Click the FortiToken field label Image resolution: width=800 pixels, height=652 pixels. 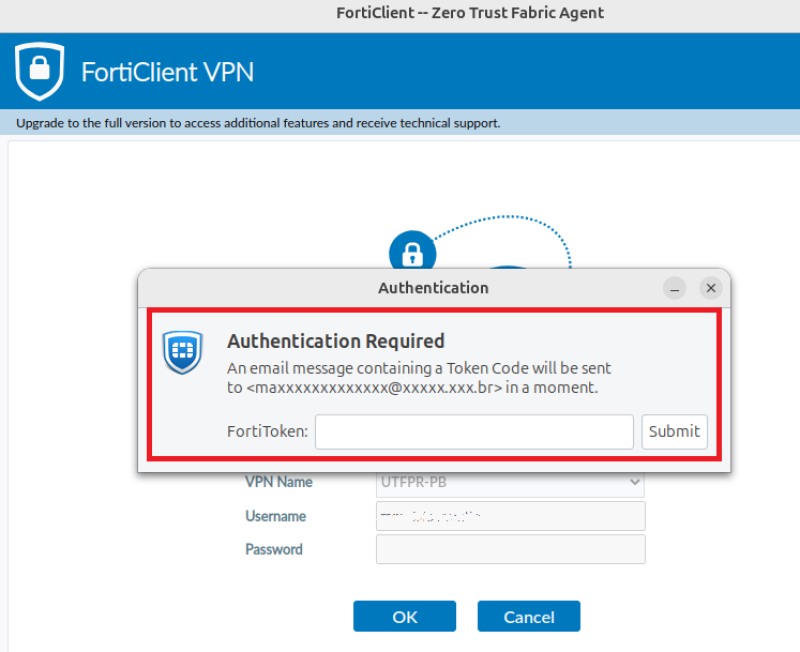pyautogui.click(x=268, y=432)
